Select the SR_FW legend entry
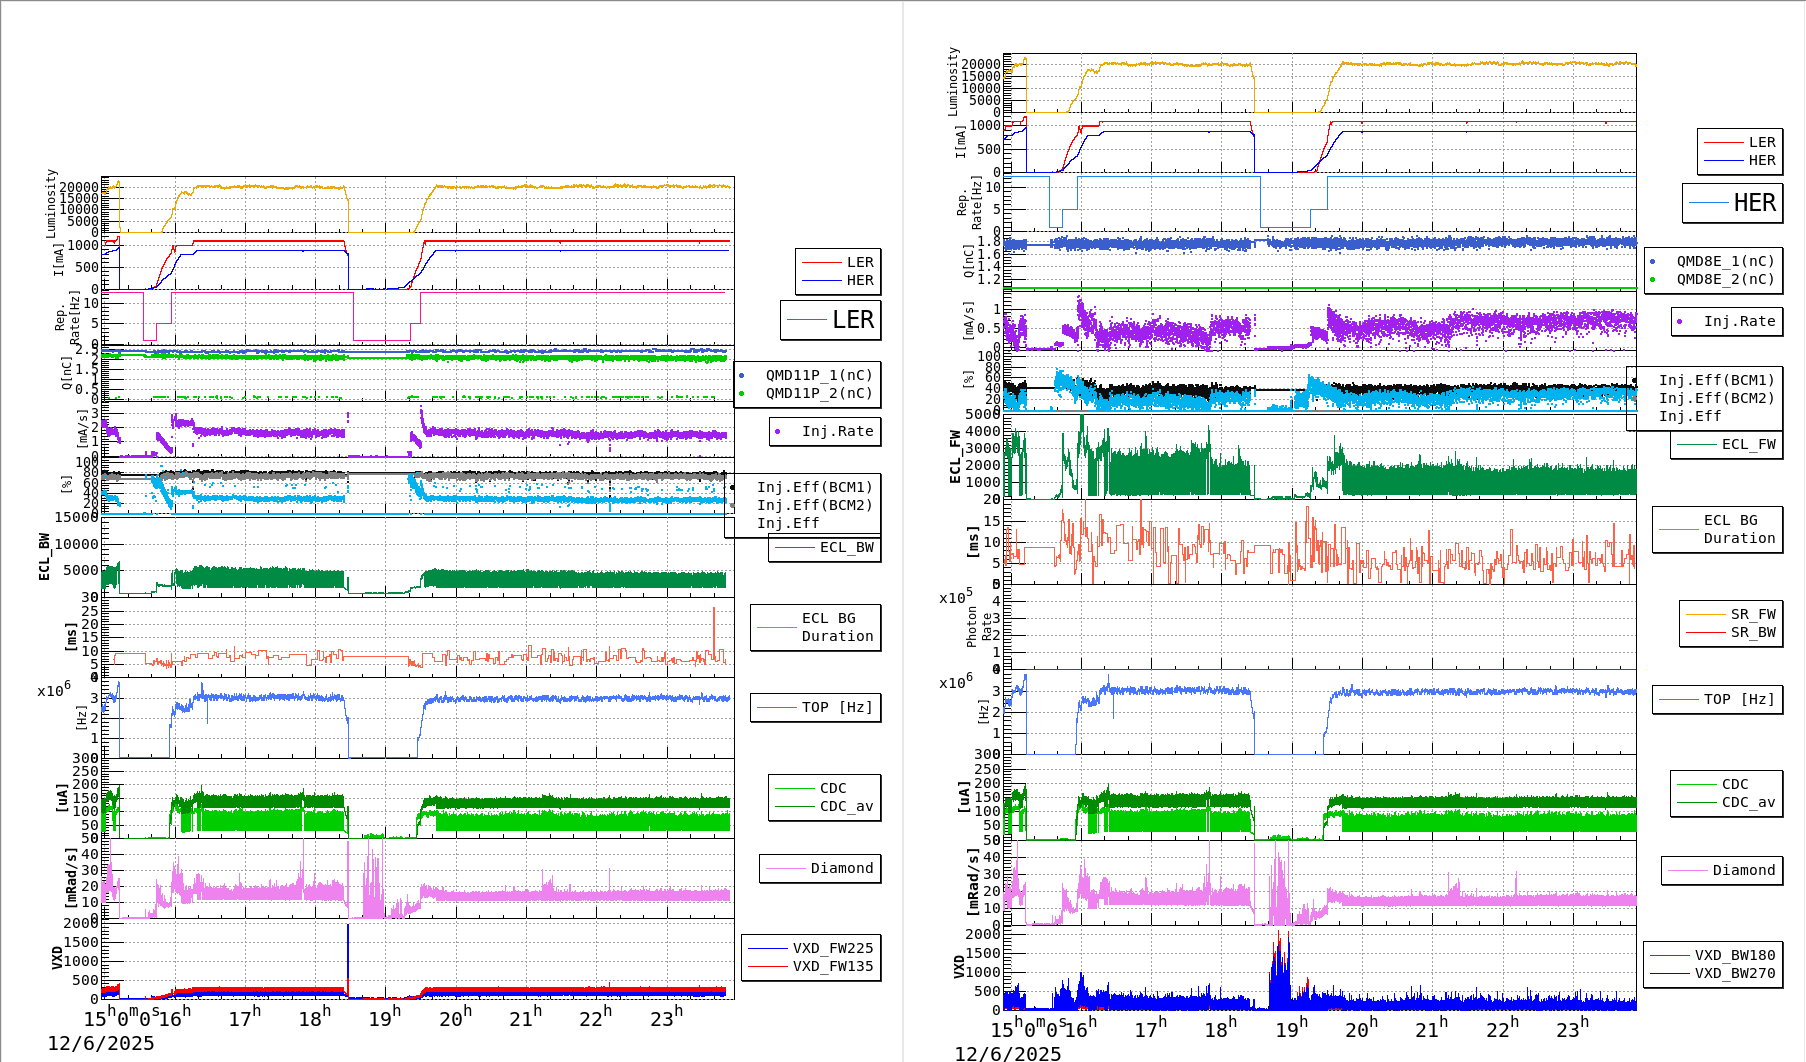This screenshot has width=1806, height=1062. click(x=1731, y=615)
